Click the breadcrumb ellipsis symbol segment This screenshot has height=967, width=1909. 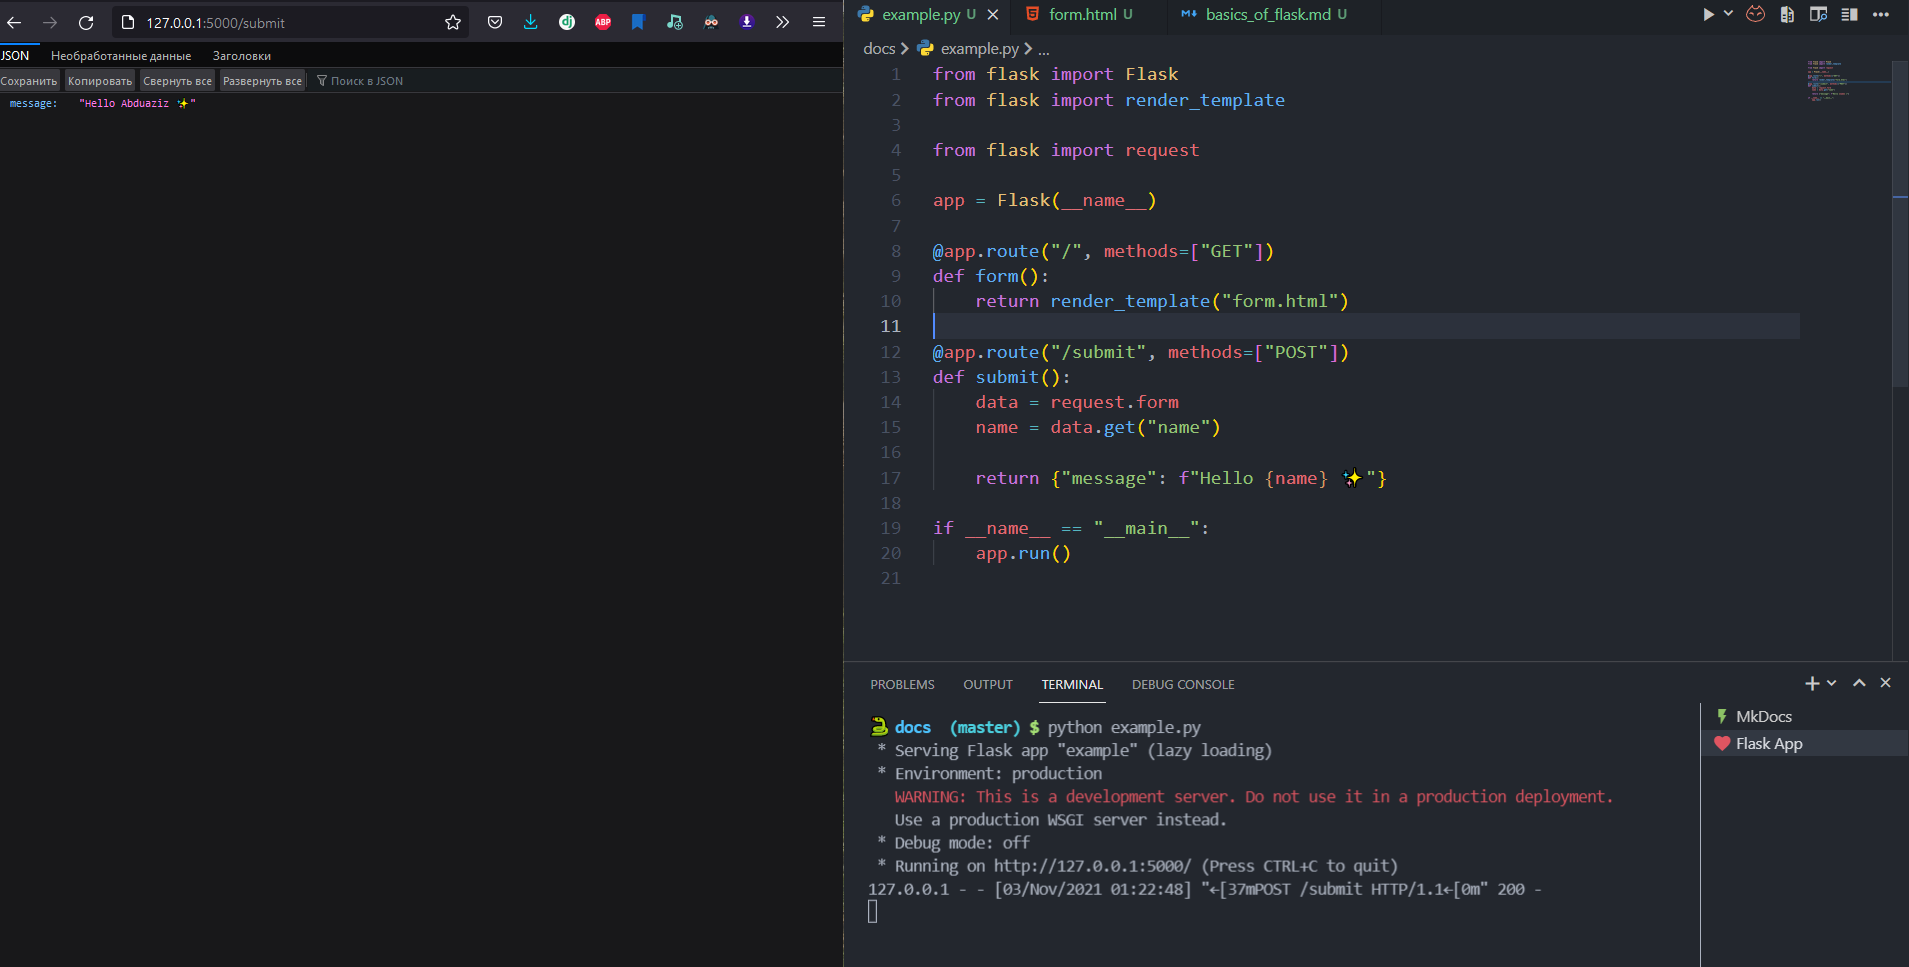point(1044,48)
